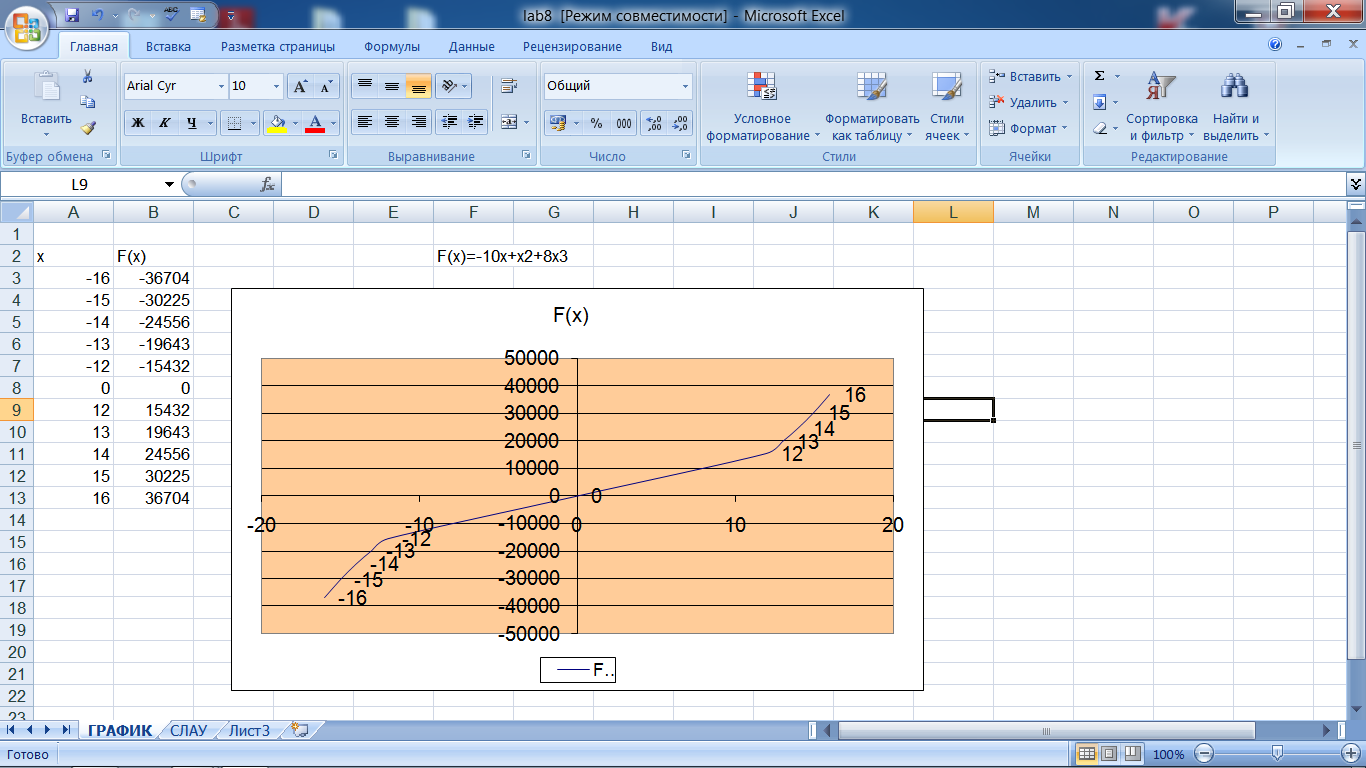Adjust the zoom slider handle

(x=1277, y=753)
